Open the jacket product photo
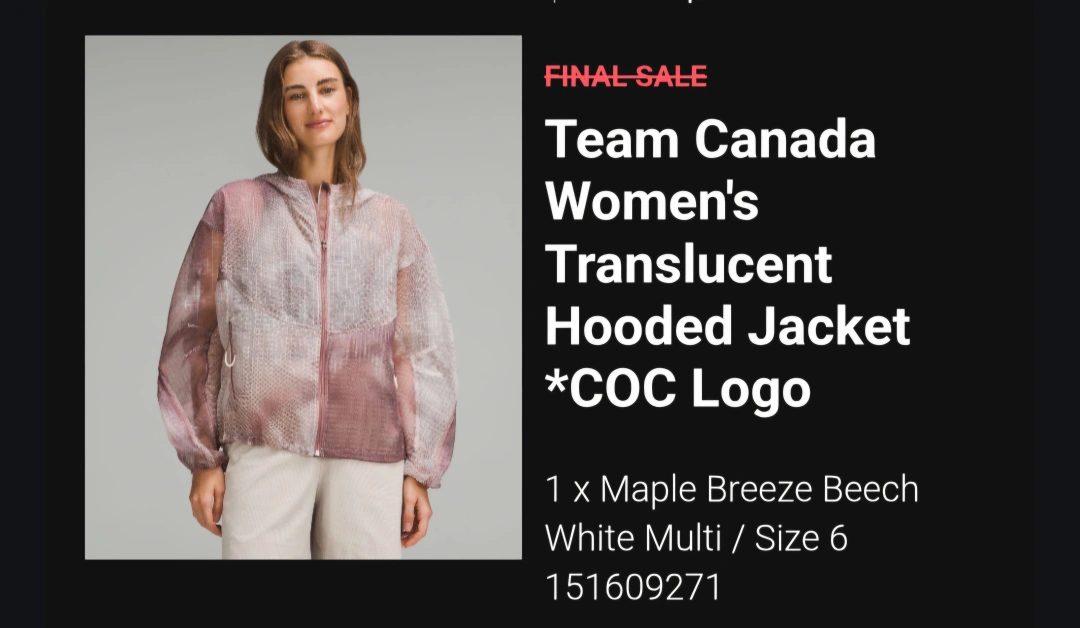The height and width of the screenshot is (628, 1080). [x=303, y=297]
